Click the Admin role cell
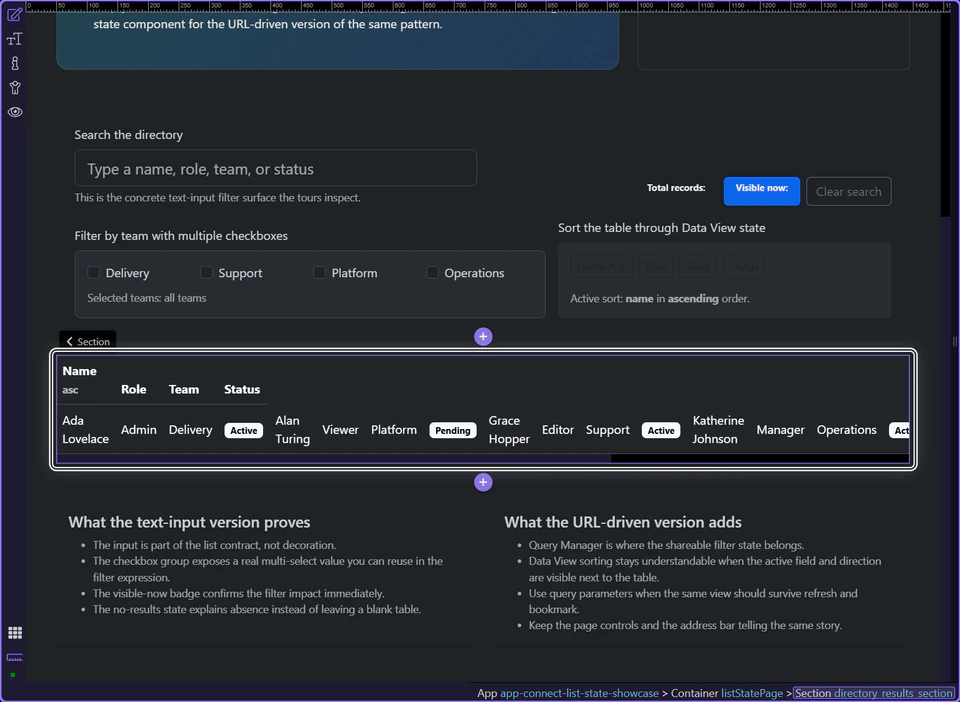This screenshot has height=702, width=960. (x=138, y=430)
